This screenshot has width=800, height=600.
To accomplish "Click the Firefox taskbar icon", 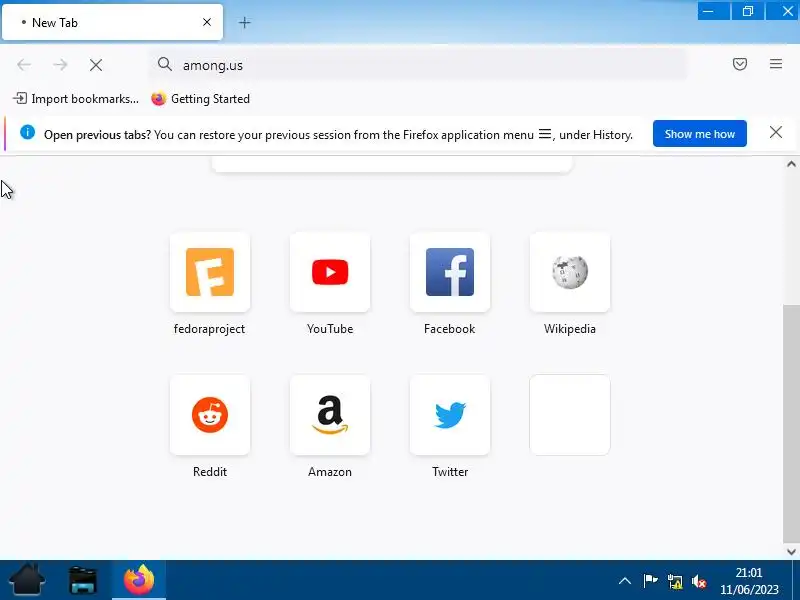I will pos(139,580).
